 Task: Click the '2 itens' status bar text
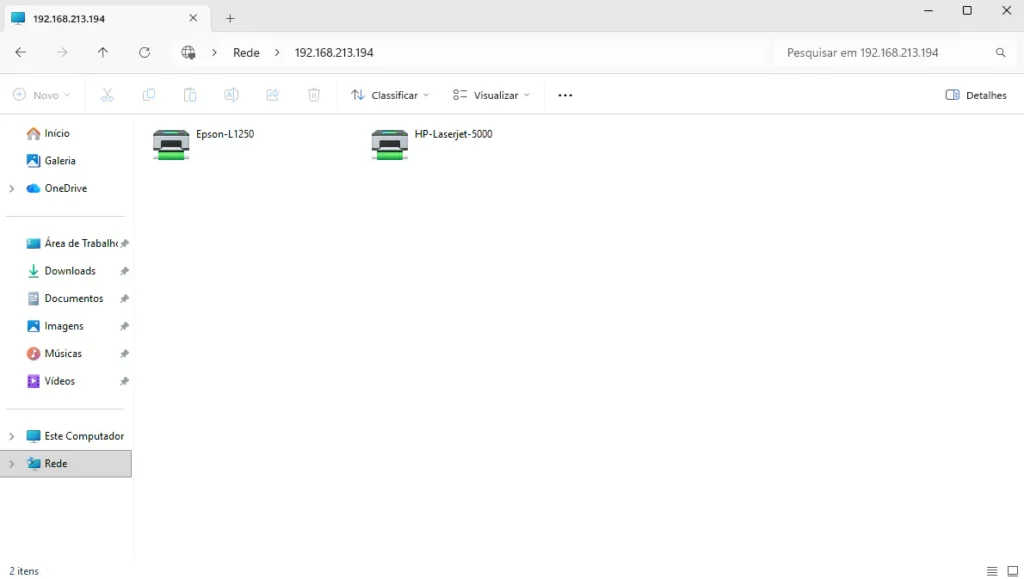tap(24, 571)
